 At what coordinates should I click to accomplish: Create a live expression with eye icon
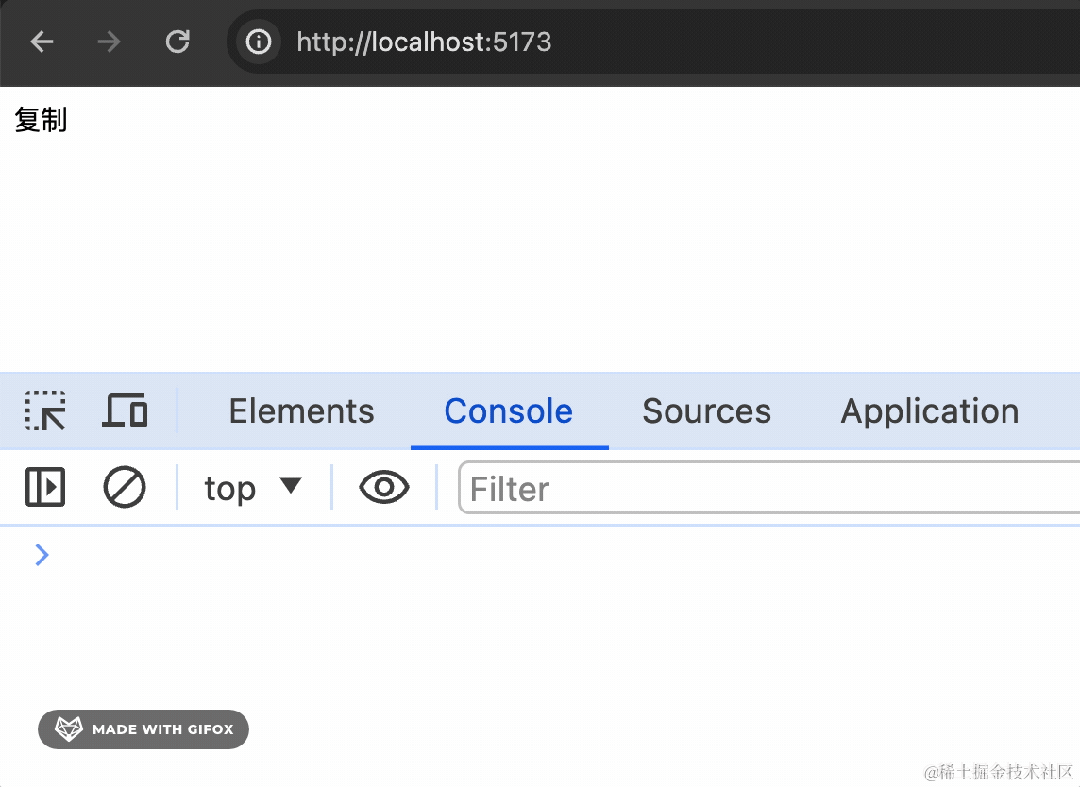click(384, 488)
